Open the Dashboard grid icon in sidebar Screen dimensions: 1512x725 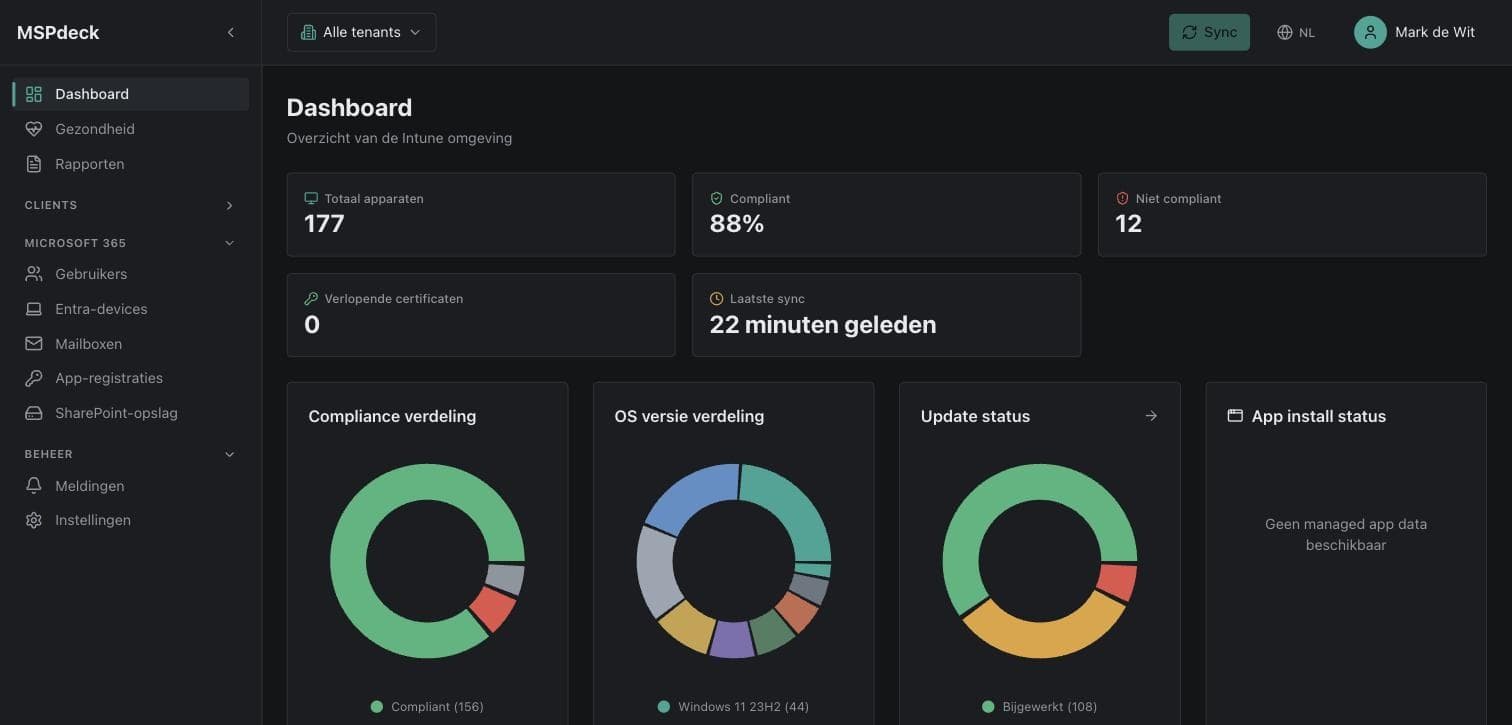34,94
